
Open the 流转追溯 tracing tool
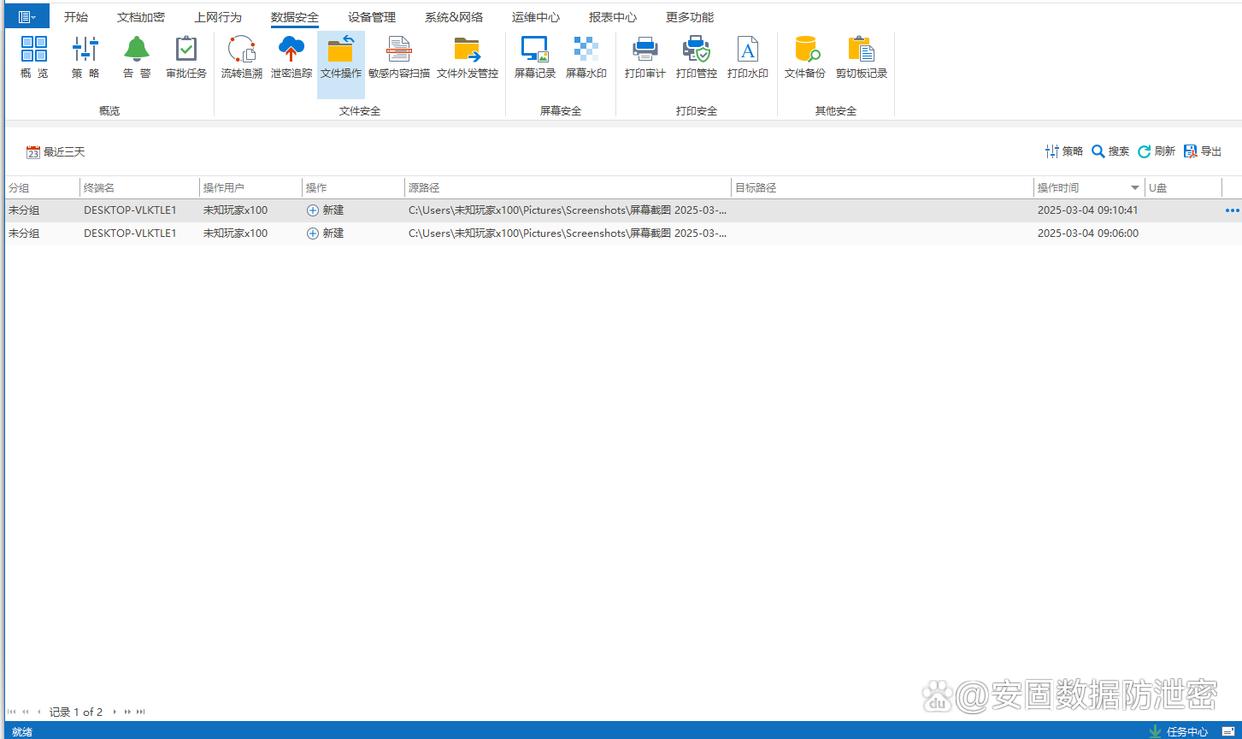(241, 57)
